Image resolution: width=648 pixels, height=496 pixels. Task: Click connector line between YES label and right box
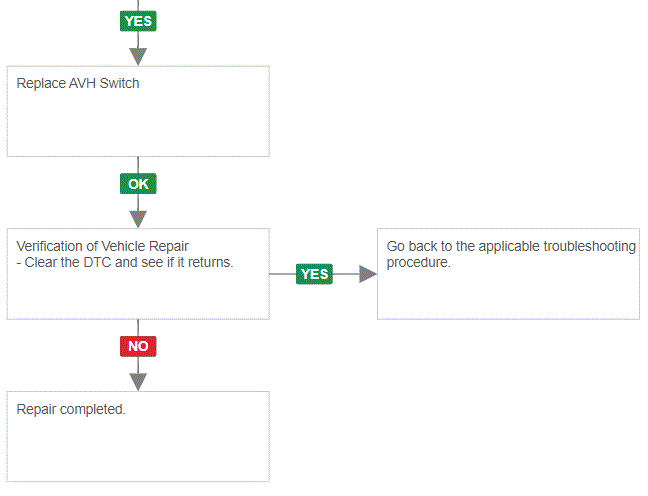tap(346, 274)
